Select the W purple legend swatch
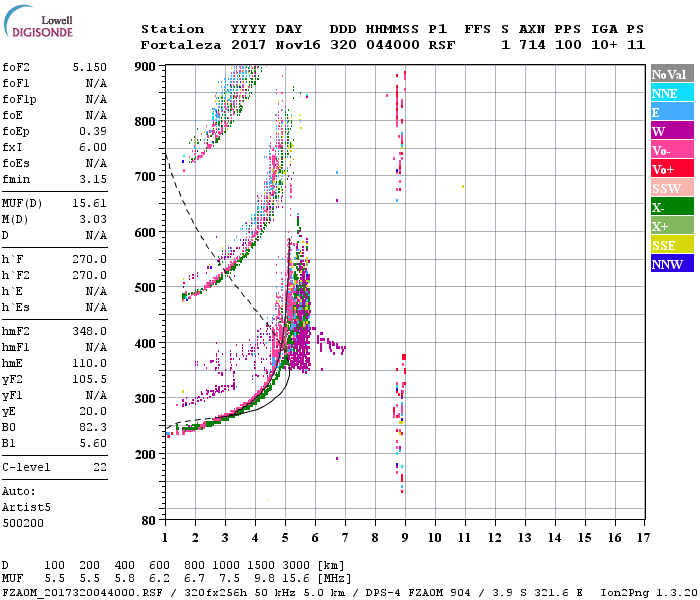This screenshot has height=600, width=700. click(672, 130)
